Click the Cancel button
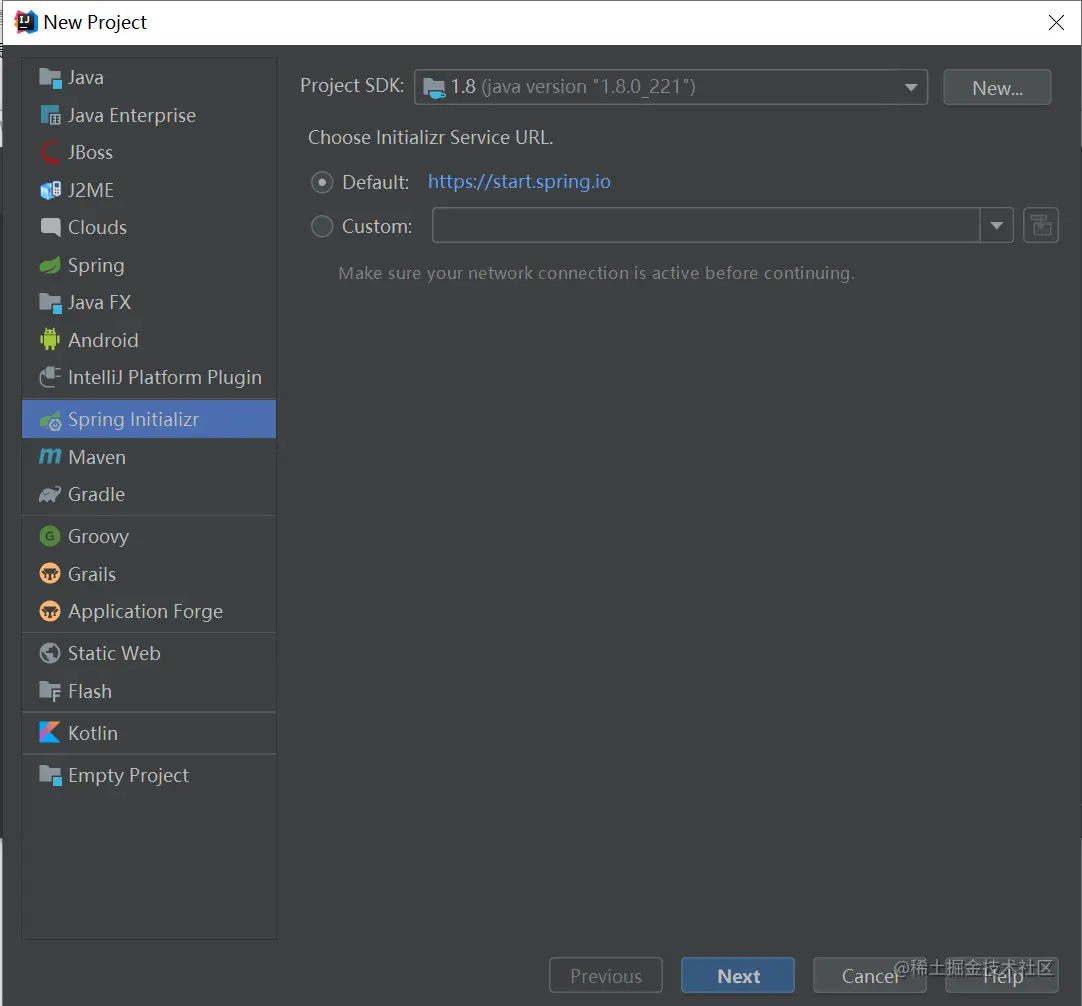The image size is (1082, 1006). pyautogui.click(x=869, y=976)
